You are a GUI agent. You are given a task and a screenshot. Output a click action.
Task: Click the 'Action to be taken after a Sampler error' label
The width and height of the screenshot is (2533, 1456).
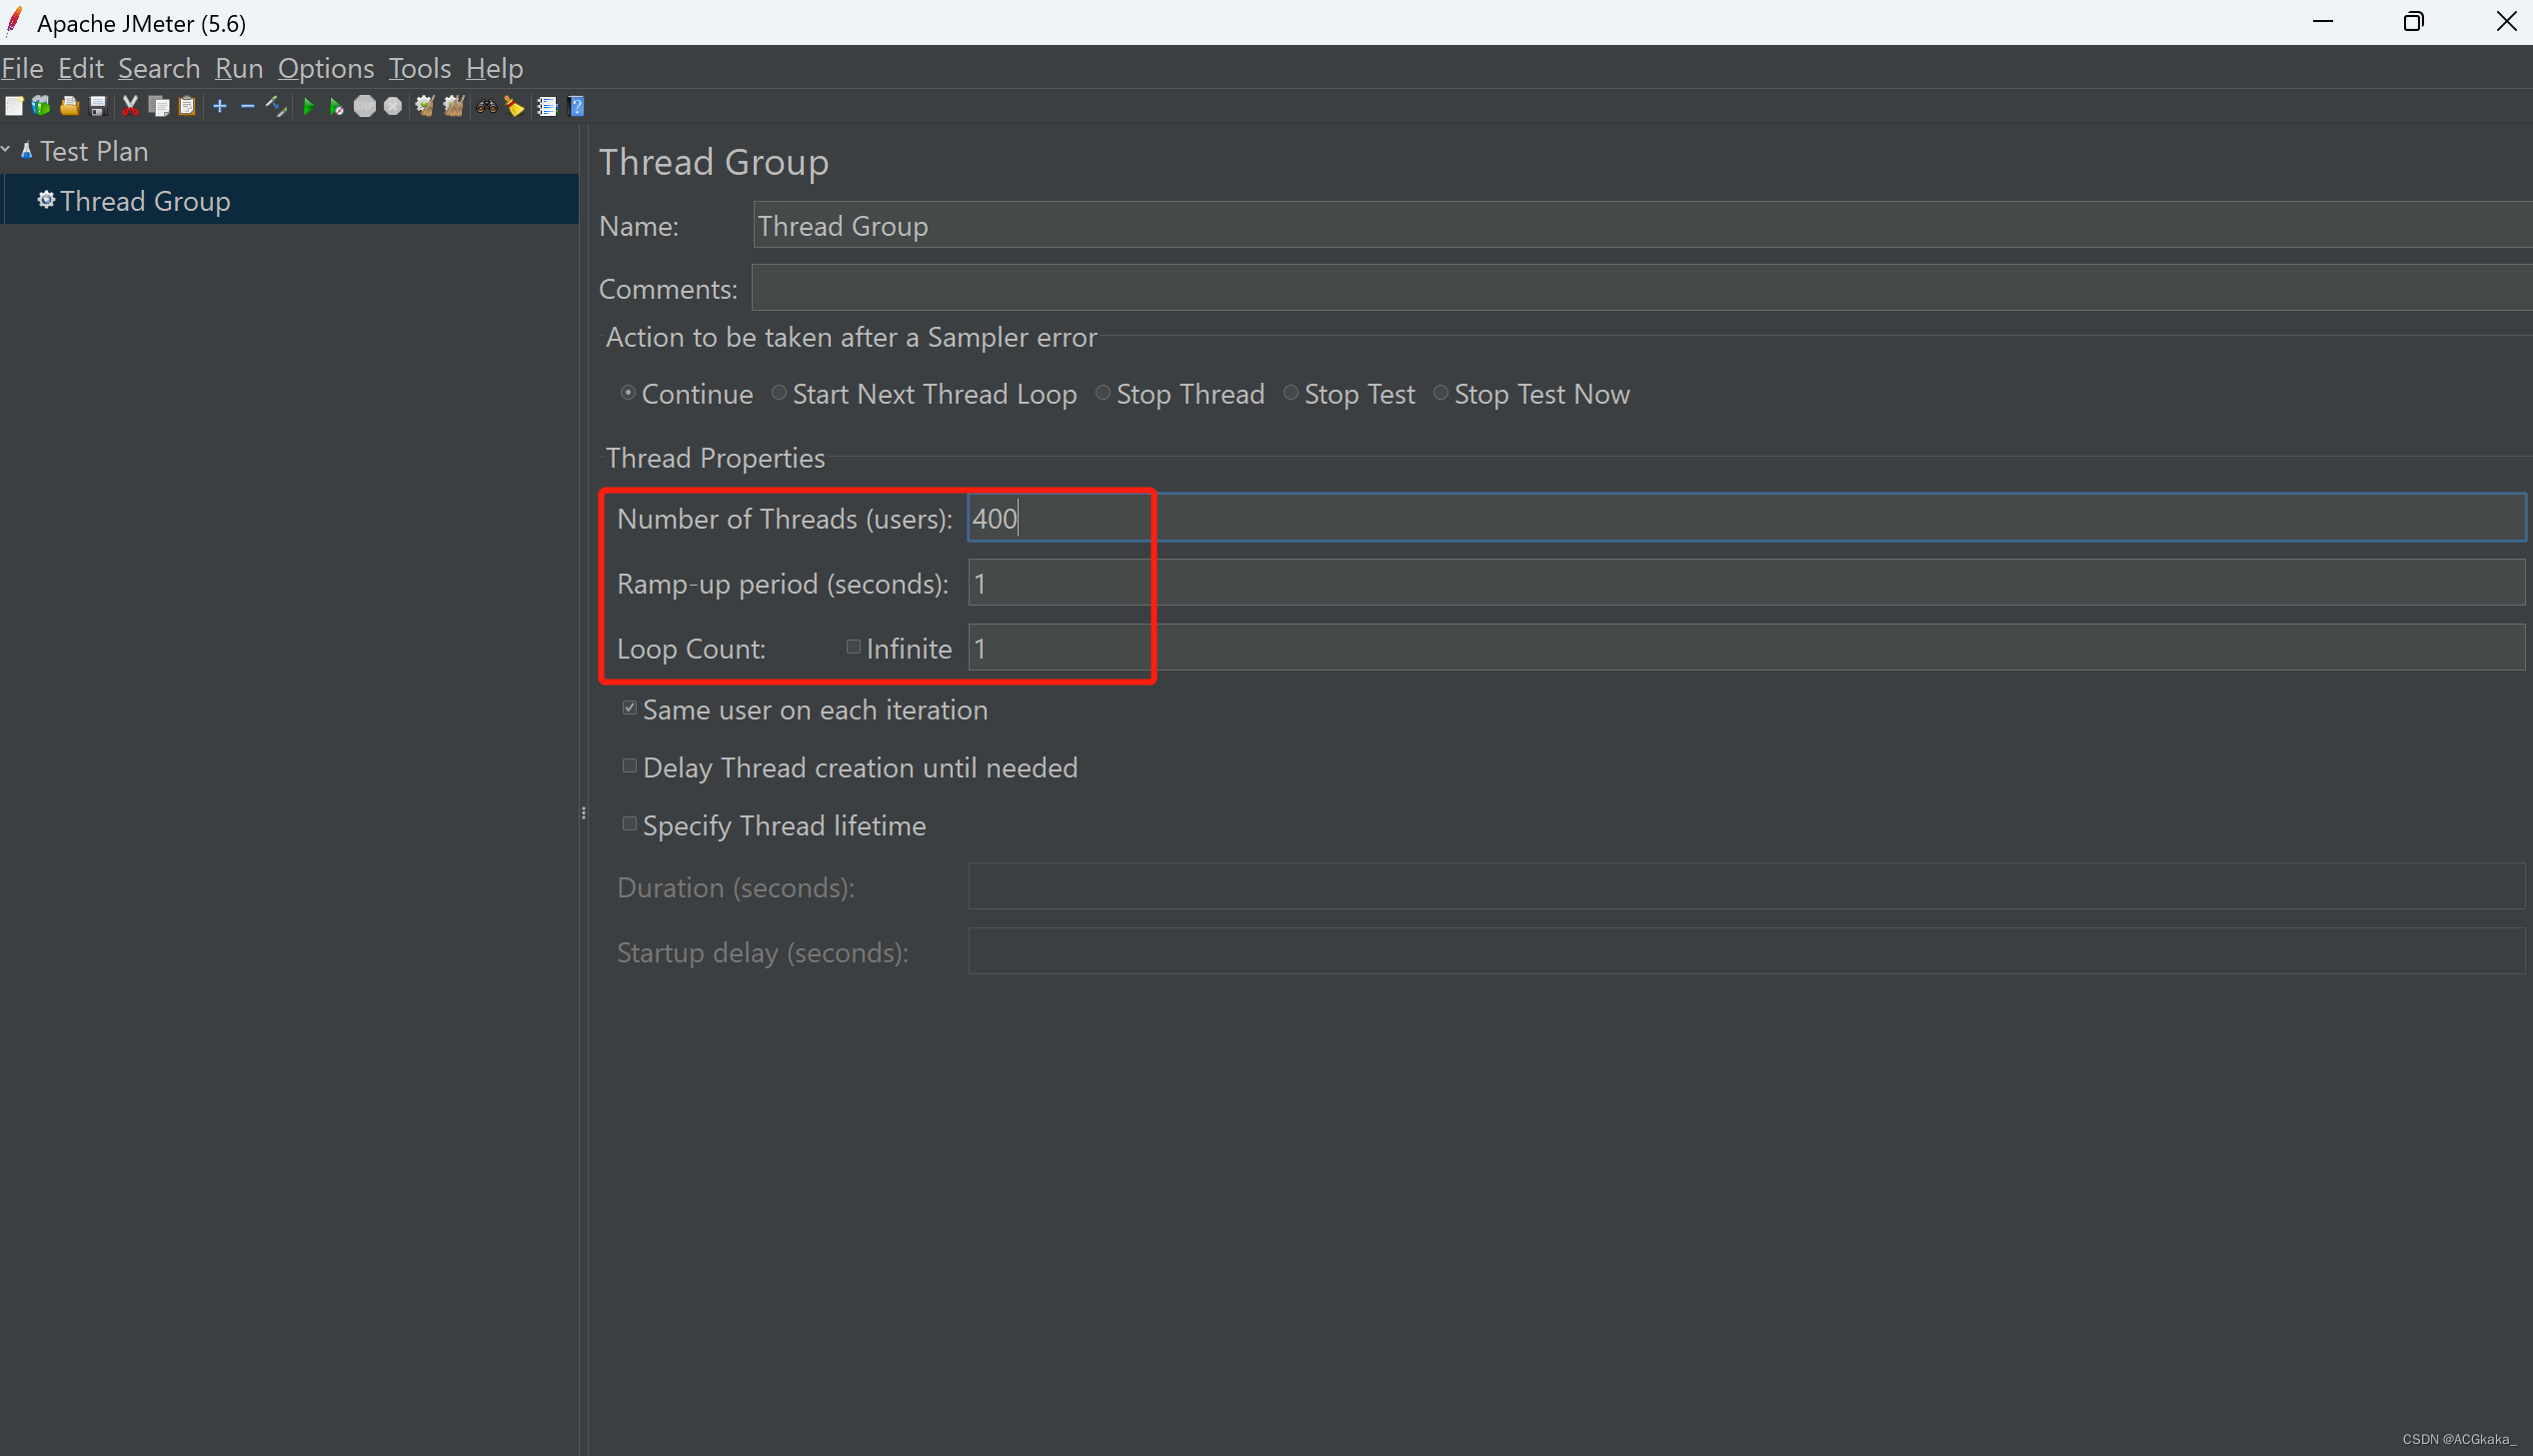(851, 337)
